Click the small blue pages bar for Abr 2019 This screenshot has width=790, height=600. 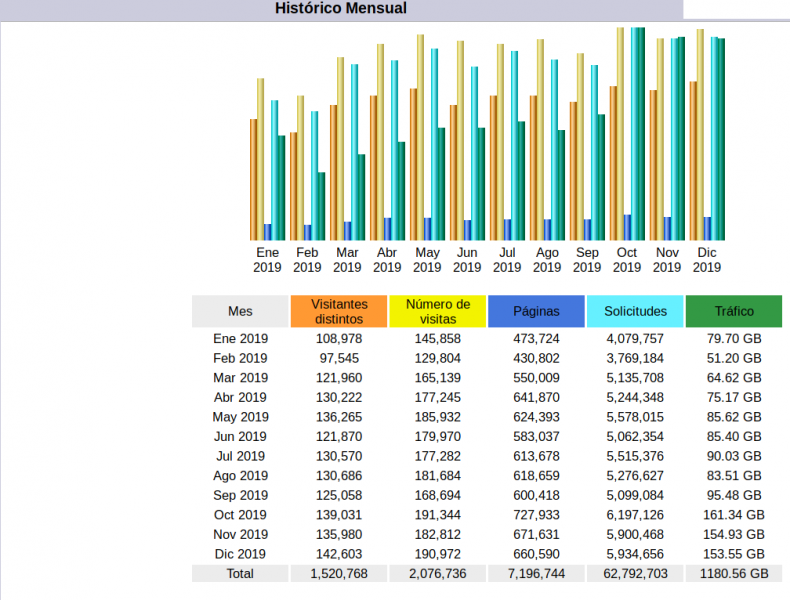[x=387, y=229]
